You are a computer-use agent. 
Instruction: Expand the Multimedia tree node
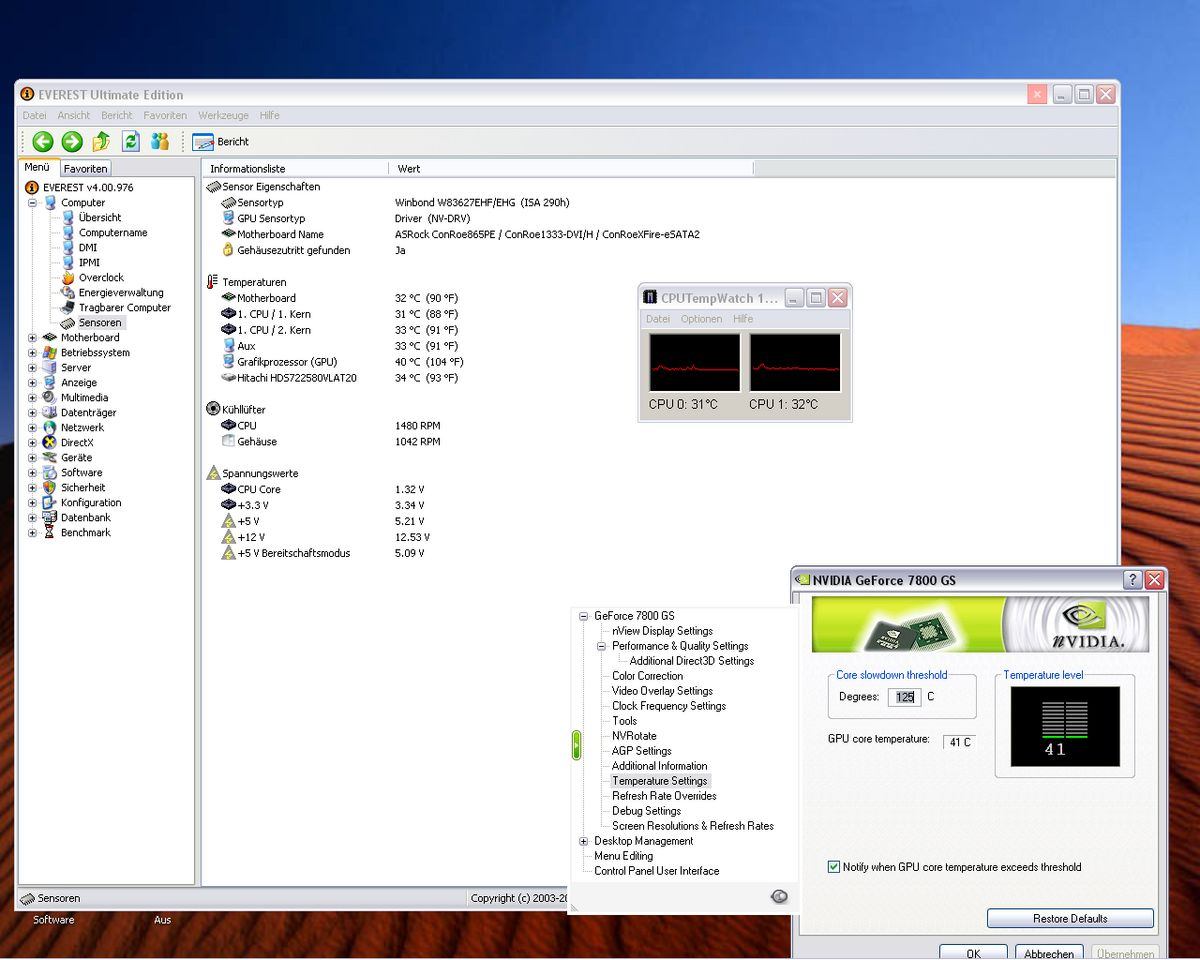click(x=32, y=397)
